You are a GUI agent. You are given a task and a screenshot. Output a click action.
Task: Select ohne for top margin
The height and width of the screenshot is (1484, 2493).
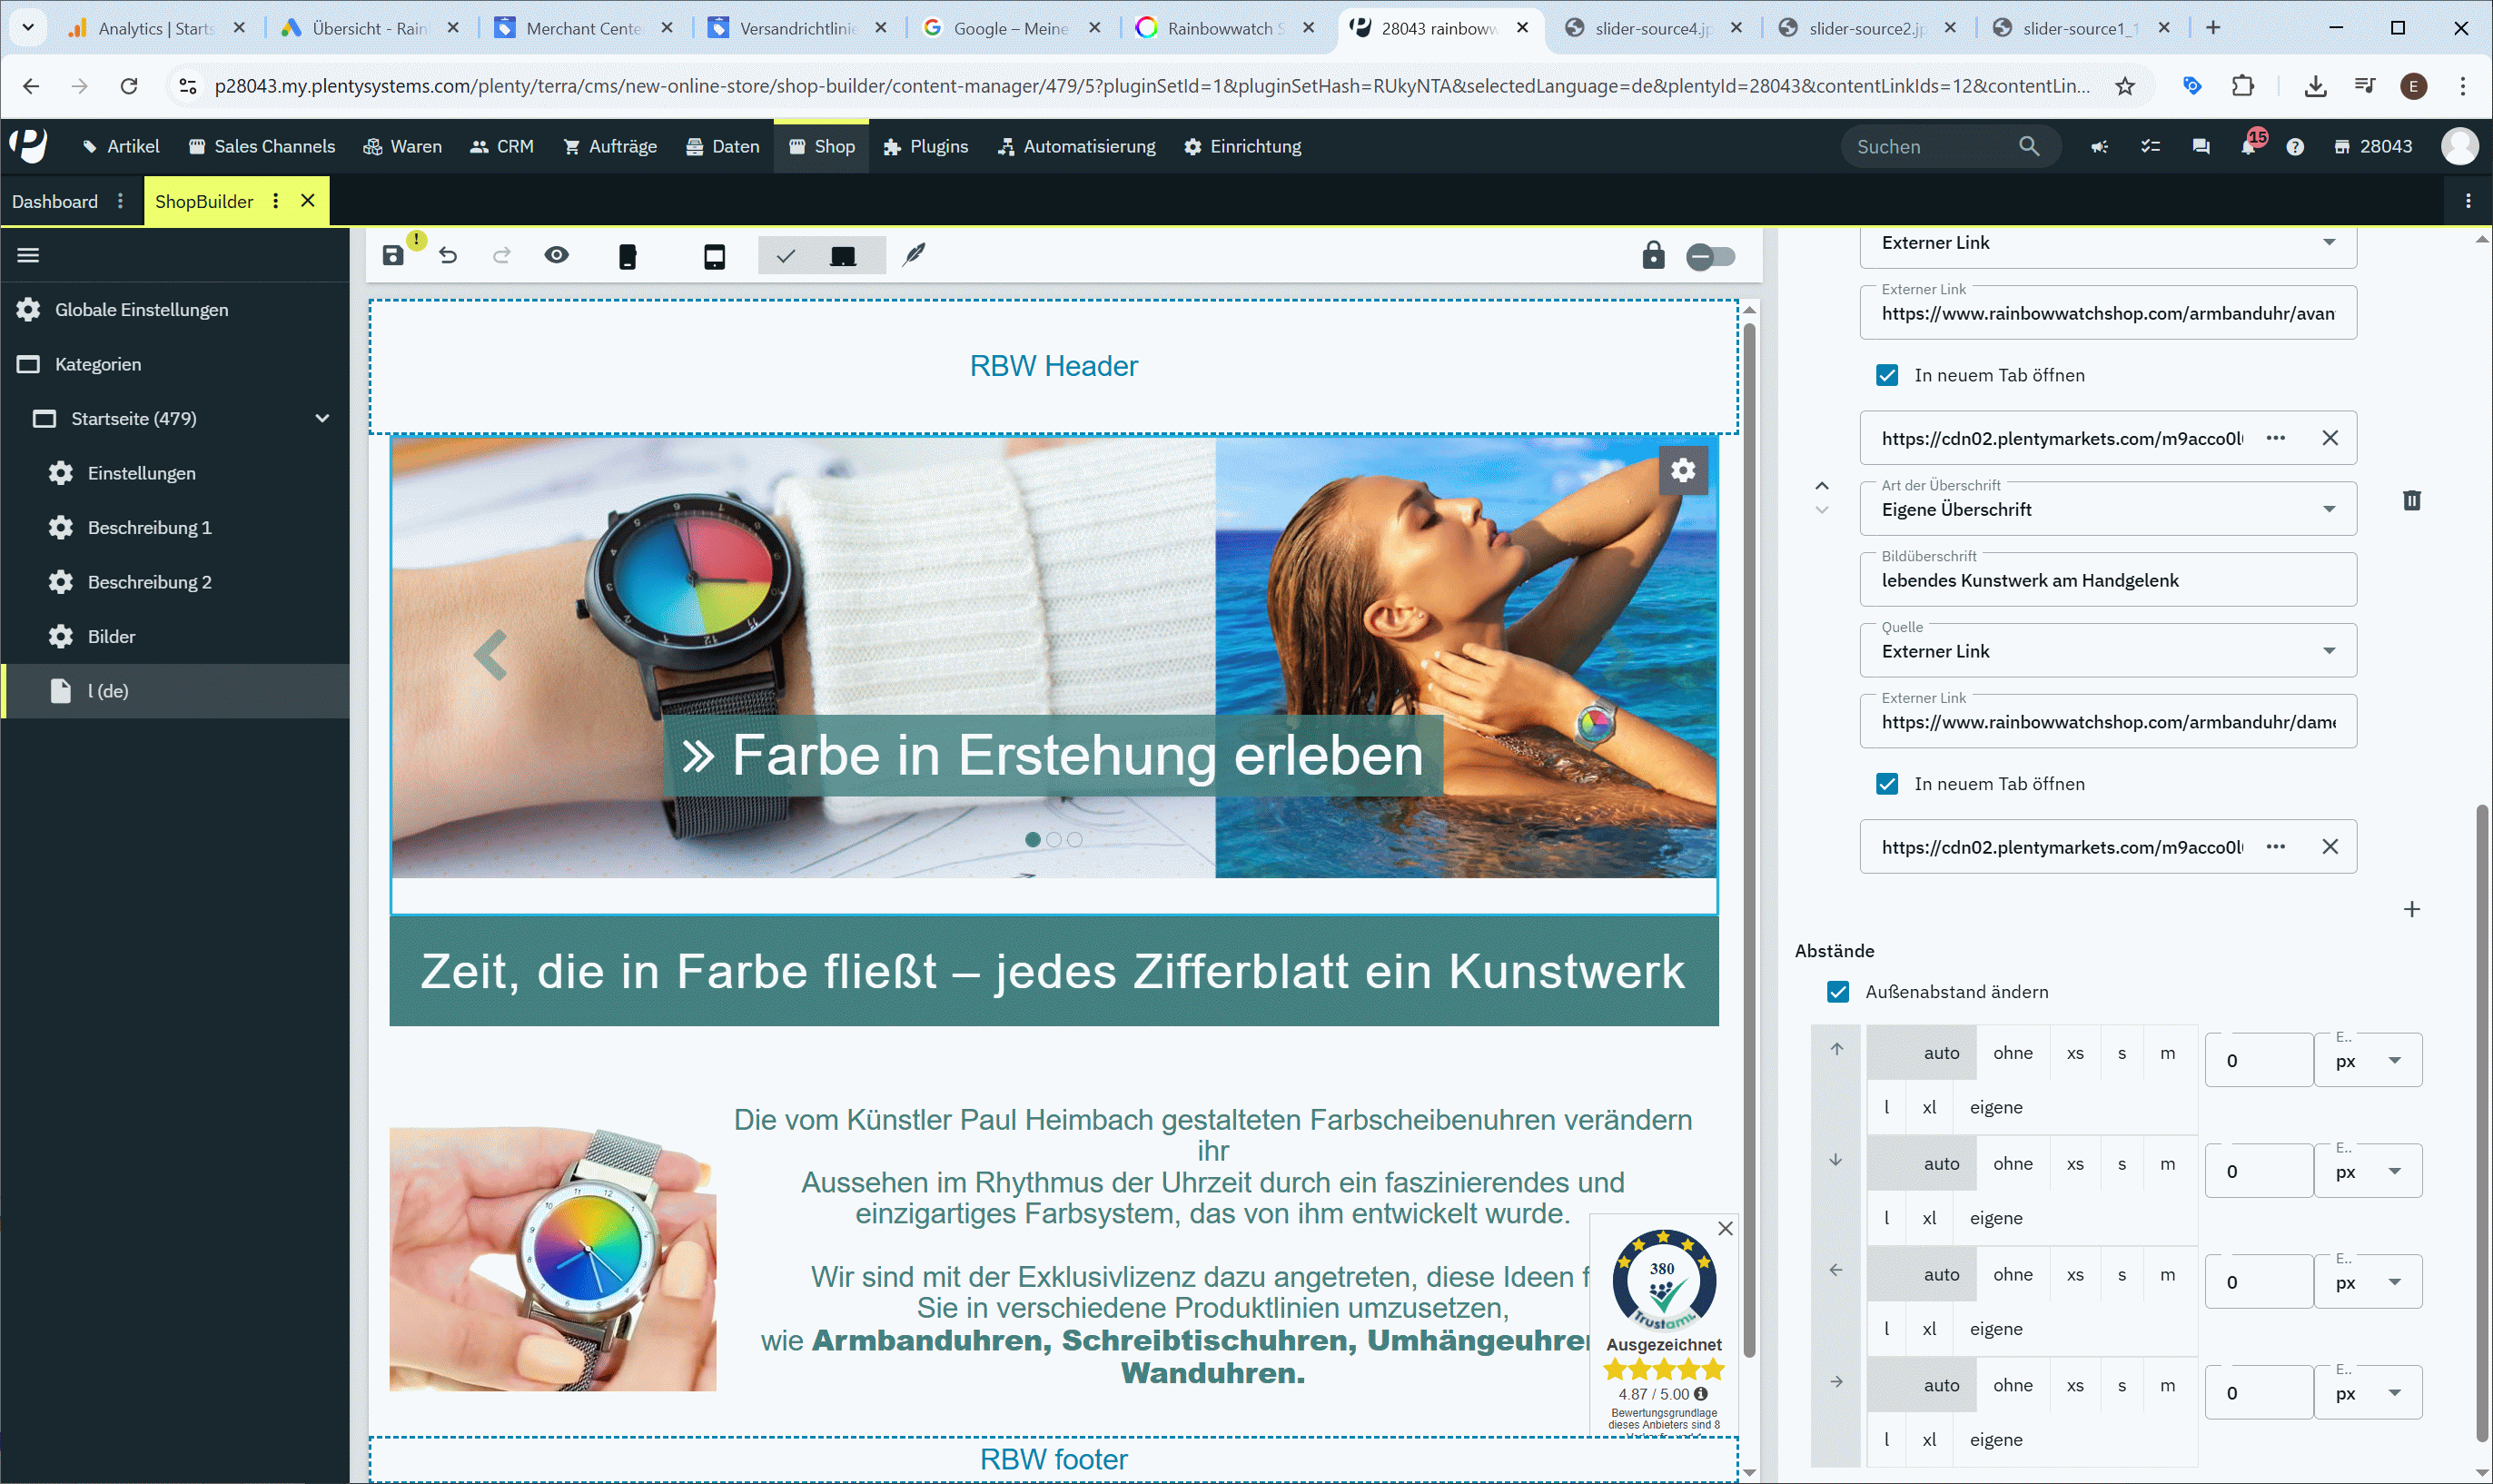click(2012, 1053)
